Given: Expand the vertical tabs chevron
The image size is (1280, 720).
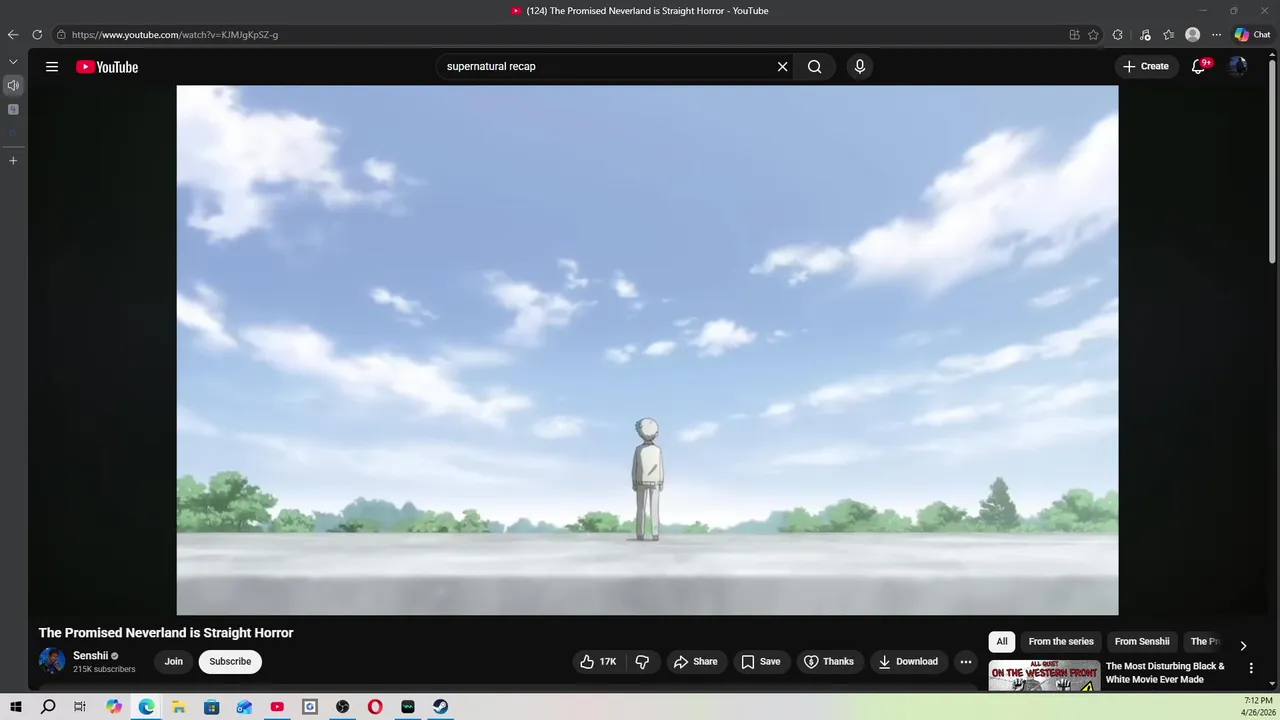Looking at the screenshot, I should coord(13,62).
